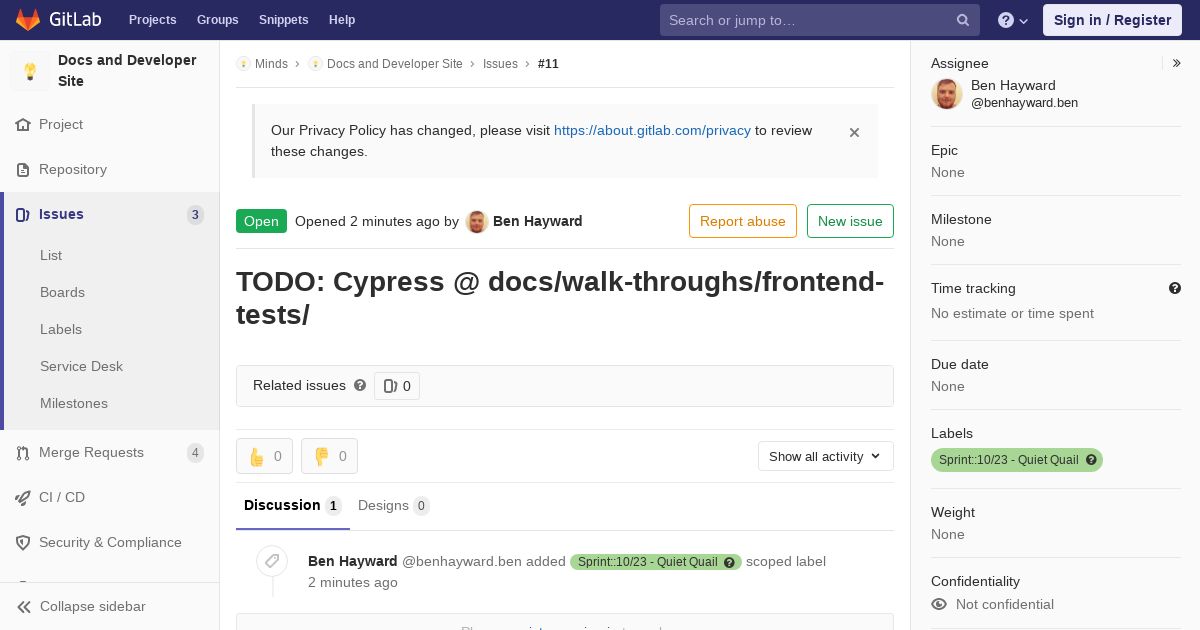Viewport: 1200px width, 630px height.
Task: Click the Minds breadcrumb link
Action: pos(271,64)
